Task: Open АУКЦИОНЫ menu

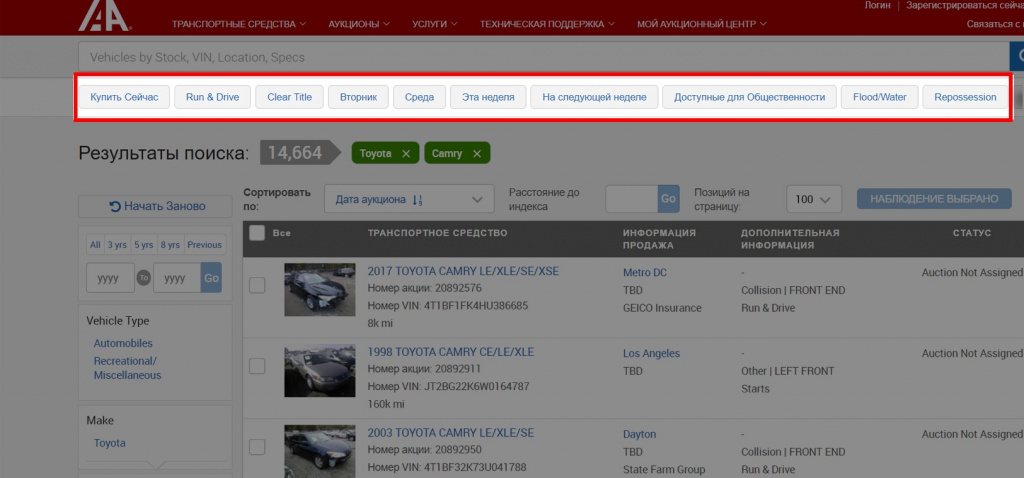Action: pos(359,24)
